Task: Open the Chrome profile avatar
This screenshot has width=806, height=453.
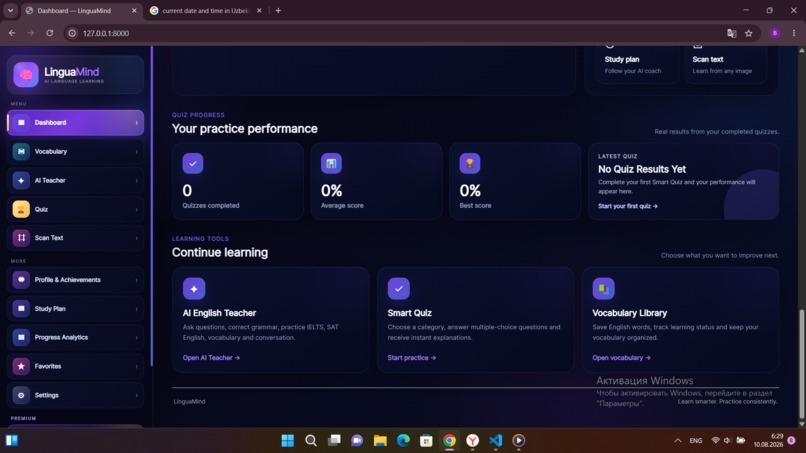Action: point(775,33)
